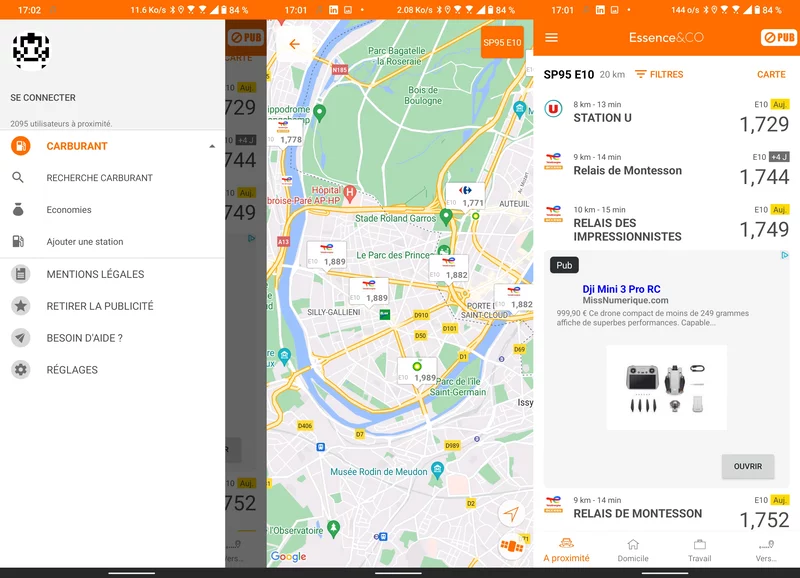Viewport: 800px width, 578px height.
Task: Select the 1,889 Total marker near SILLY-GALLIENI
Action: (x=369, y=292)
